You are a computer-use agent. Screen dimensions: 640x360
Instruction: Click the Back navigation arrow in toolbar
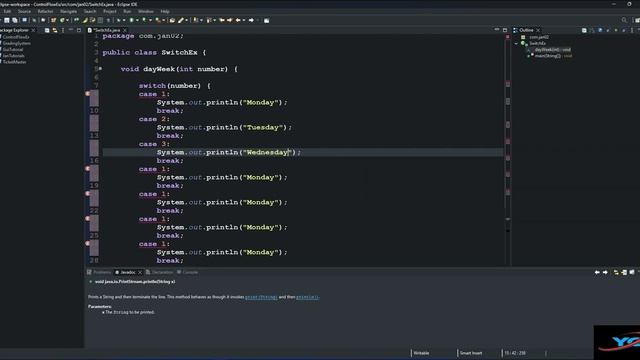coord(238,20)
